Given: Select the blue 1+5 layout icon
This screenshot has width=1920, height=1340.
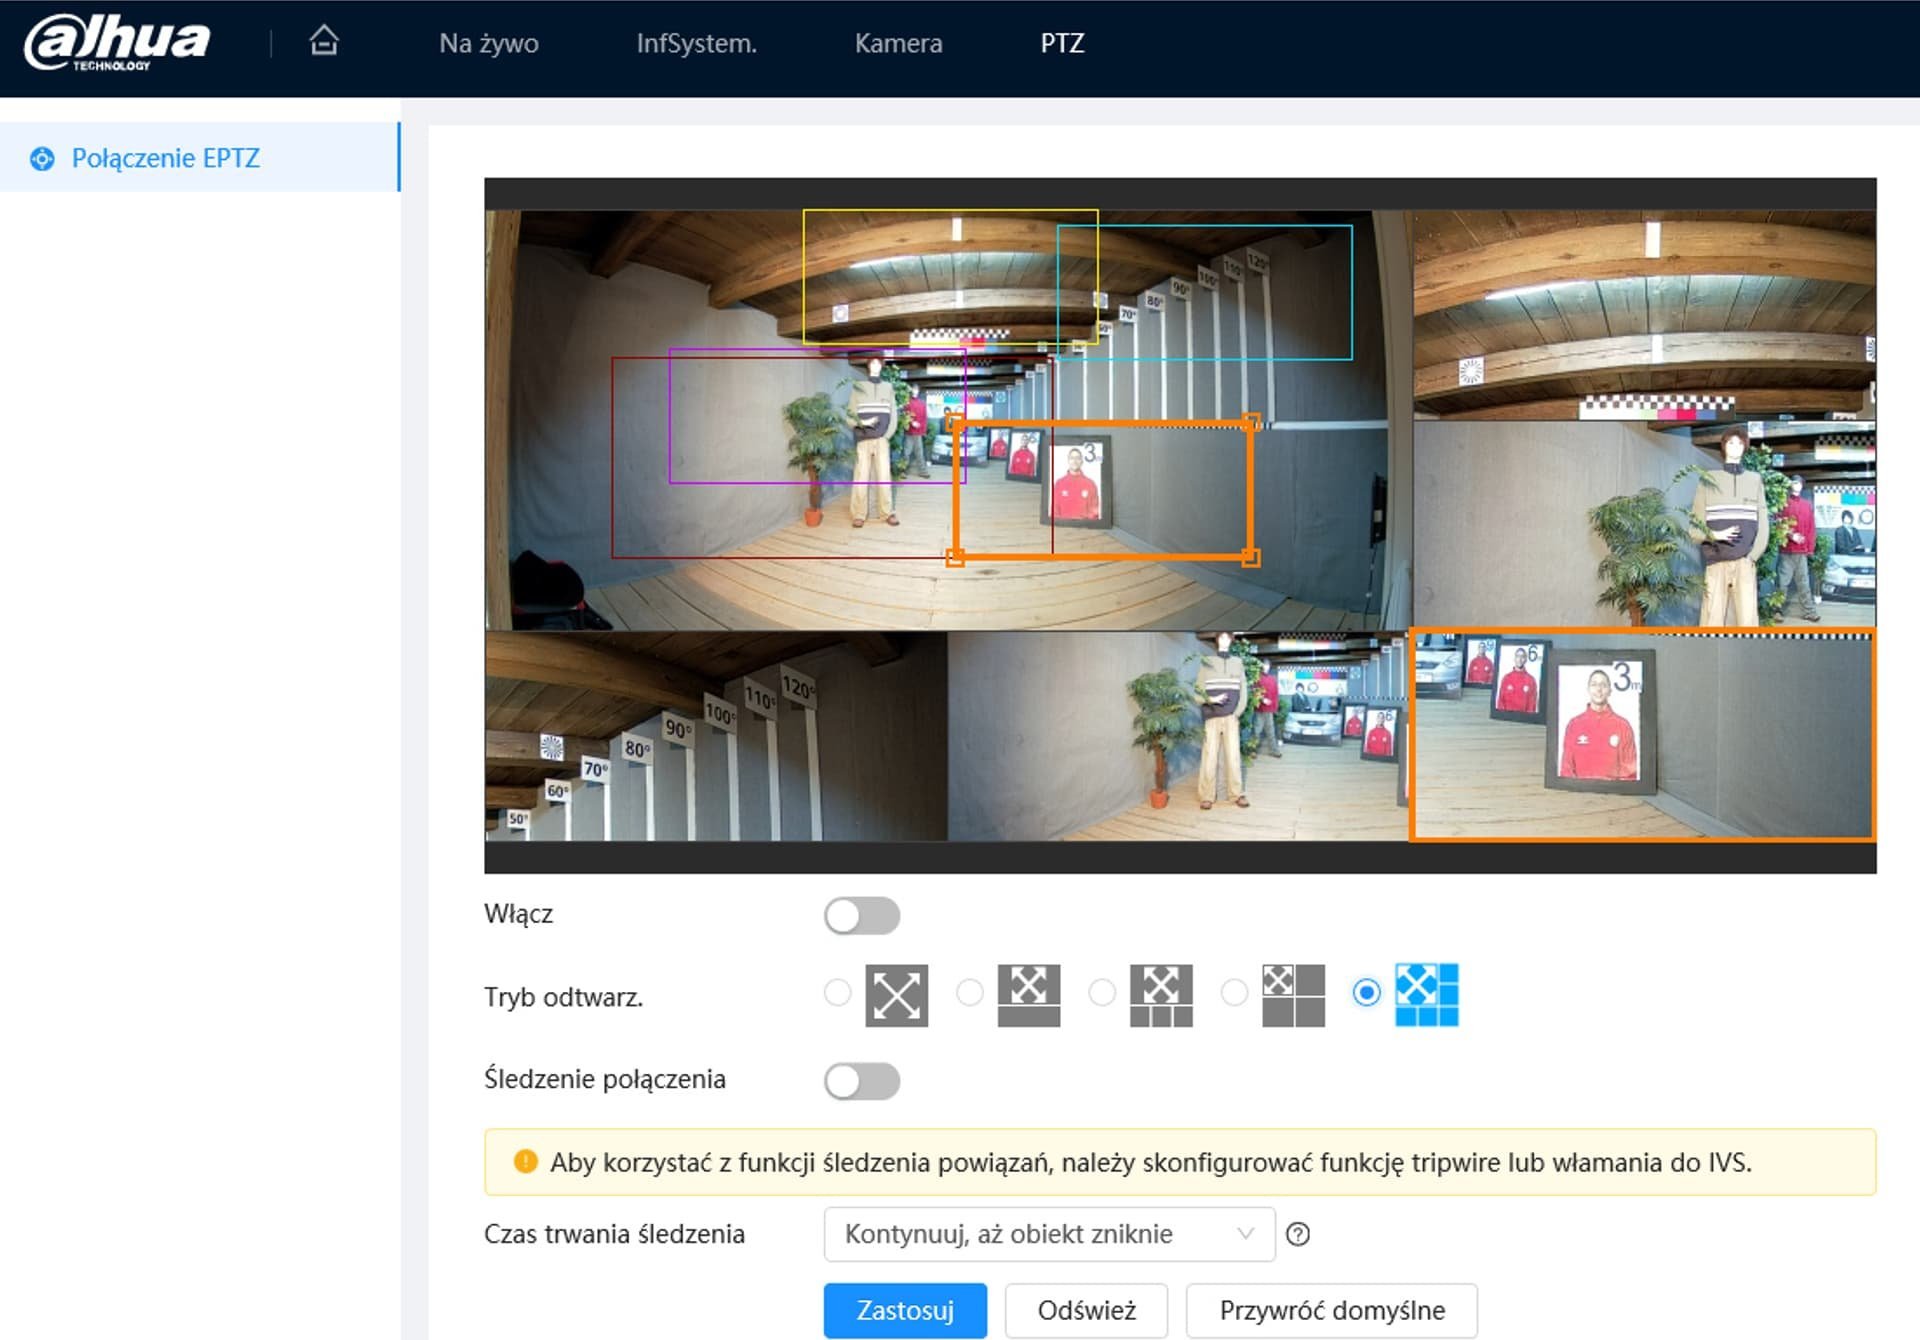Looking at the screenshot, I should (1426, 995).
